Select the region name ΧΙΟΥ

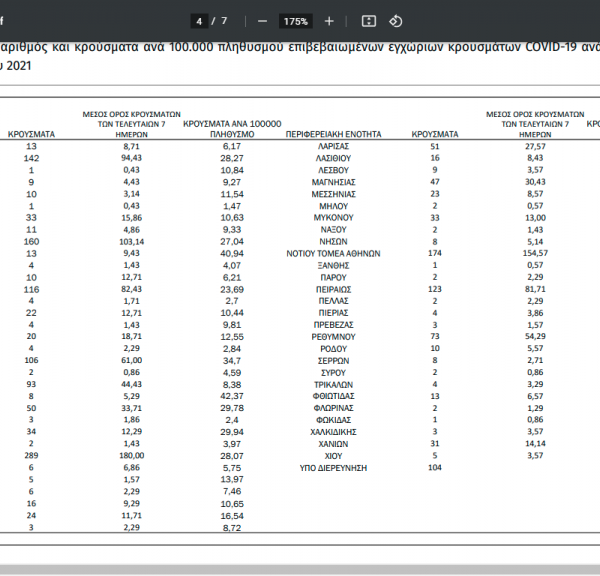(333, 456)
